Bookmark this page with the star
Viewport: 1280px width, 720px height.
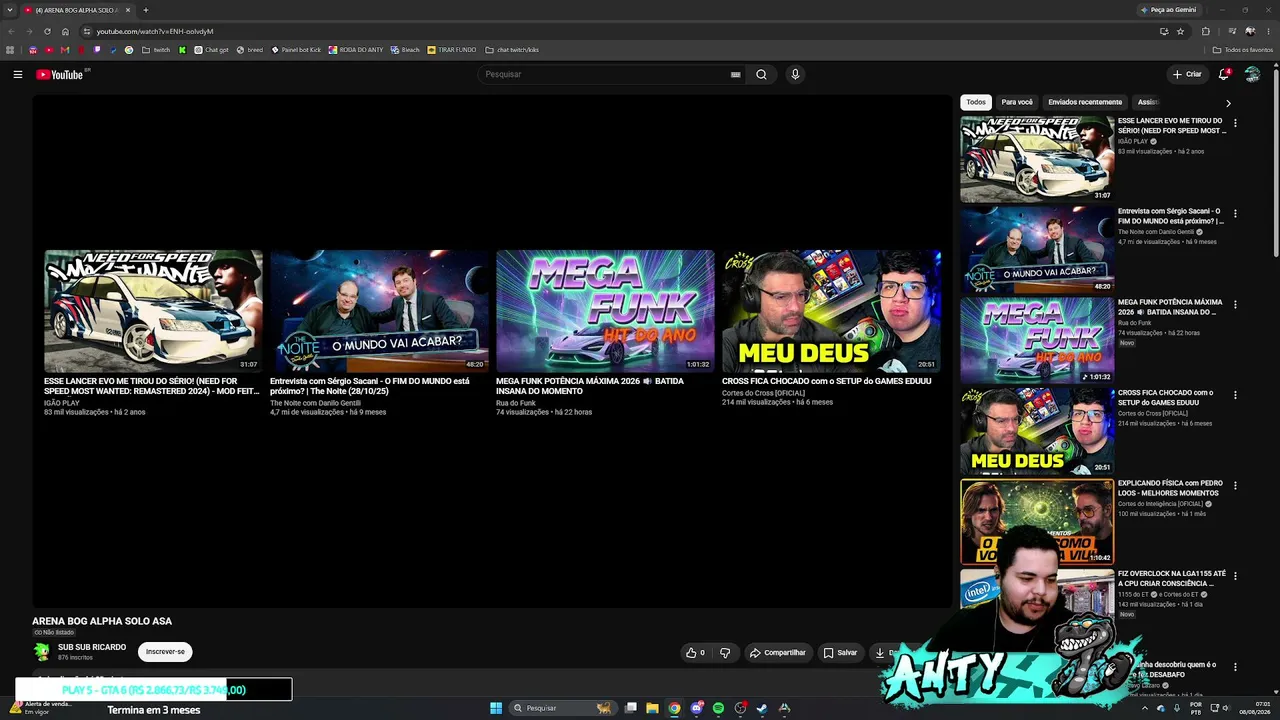tap(1180, 31)
